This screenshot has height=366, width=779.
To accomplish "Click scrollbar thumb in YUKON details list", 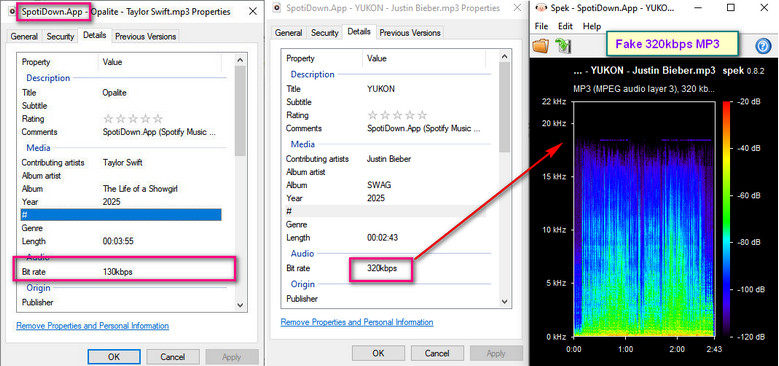I will pos(504,107).
